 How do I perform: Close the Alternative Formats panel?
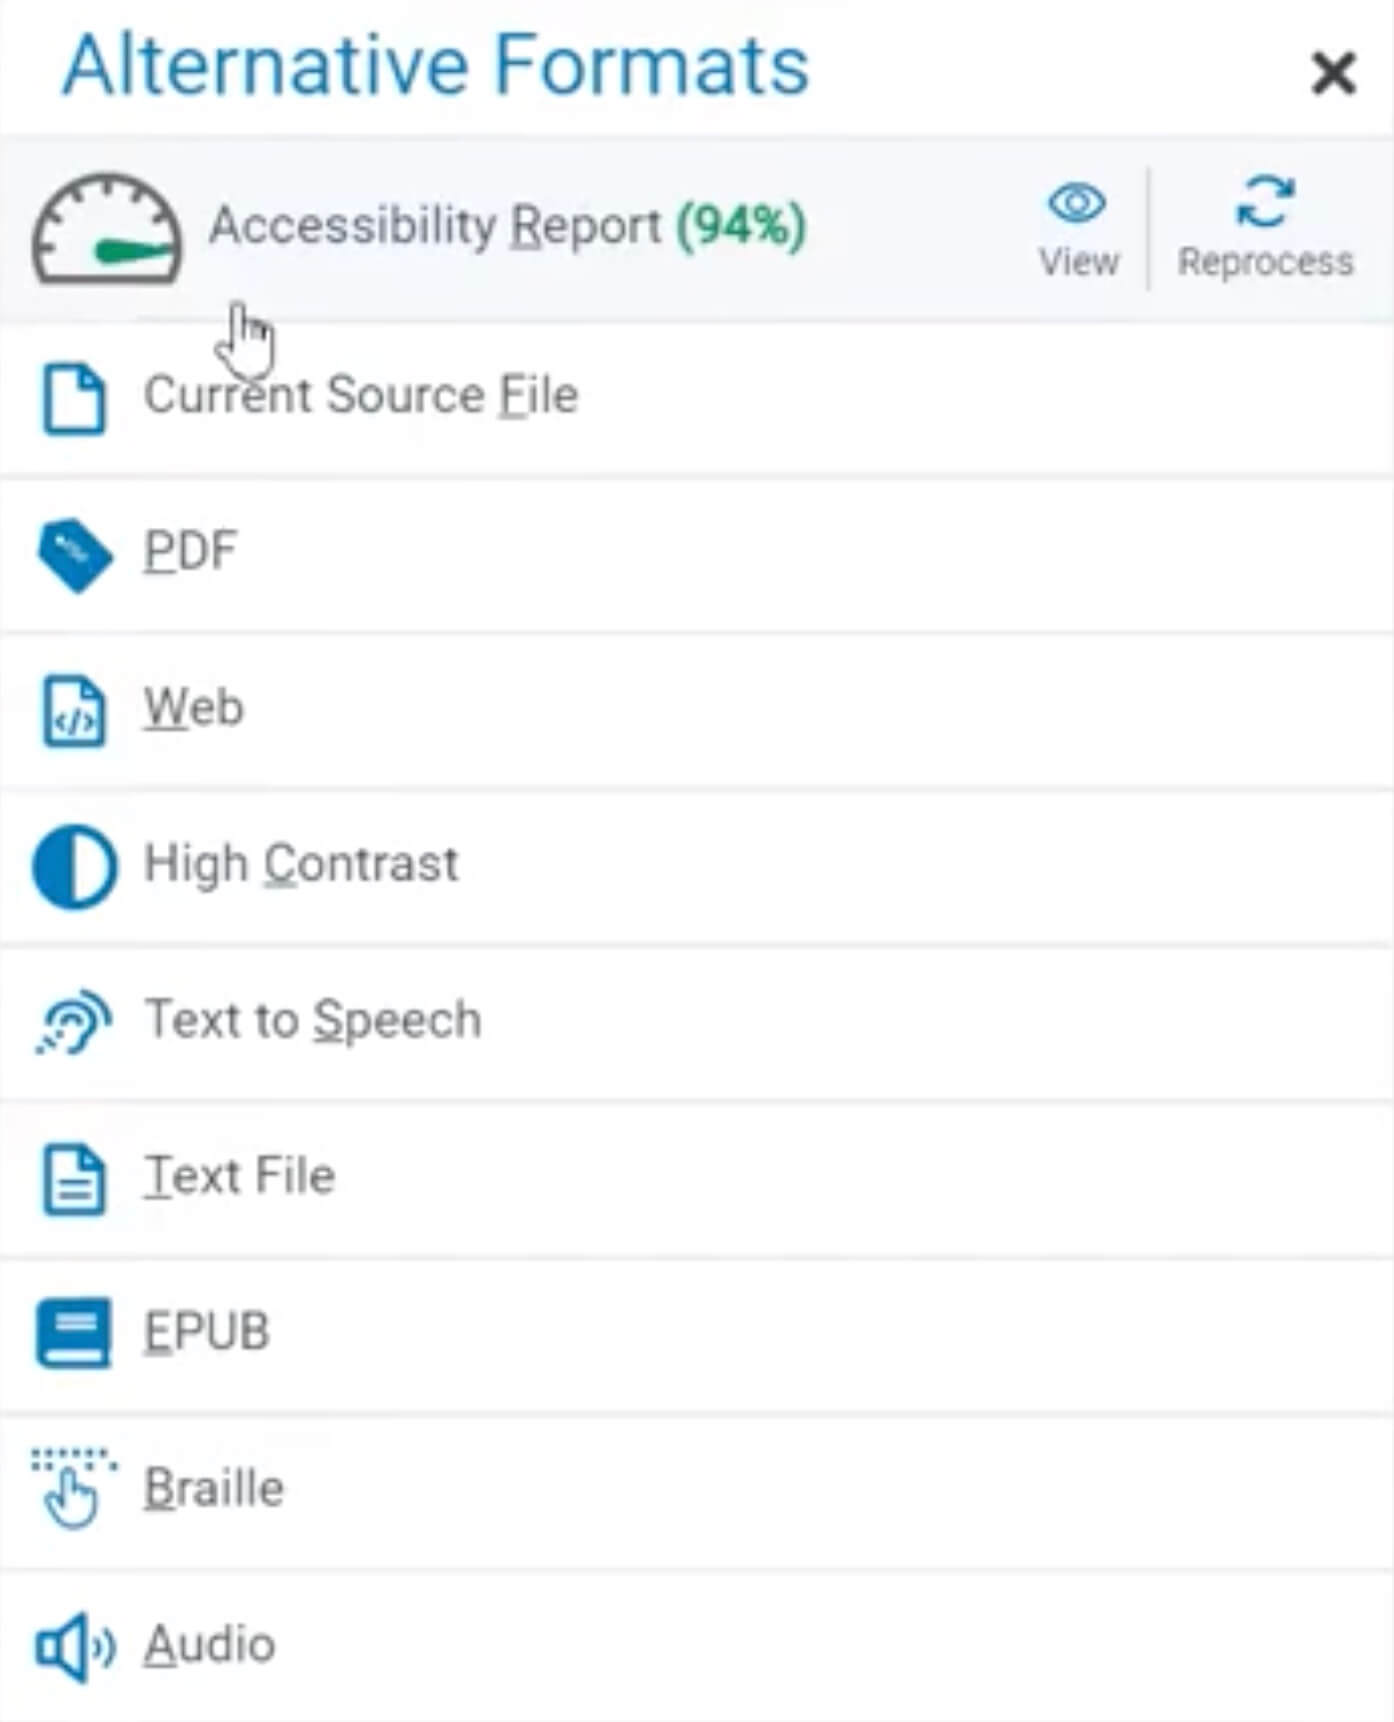(1333, 73)
